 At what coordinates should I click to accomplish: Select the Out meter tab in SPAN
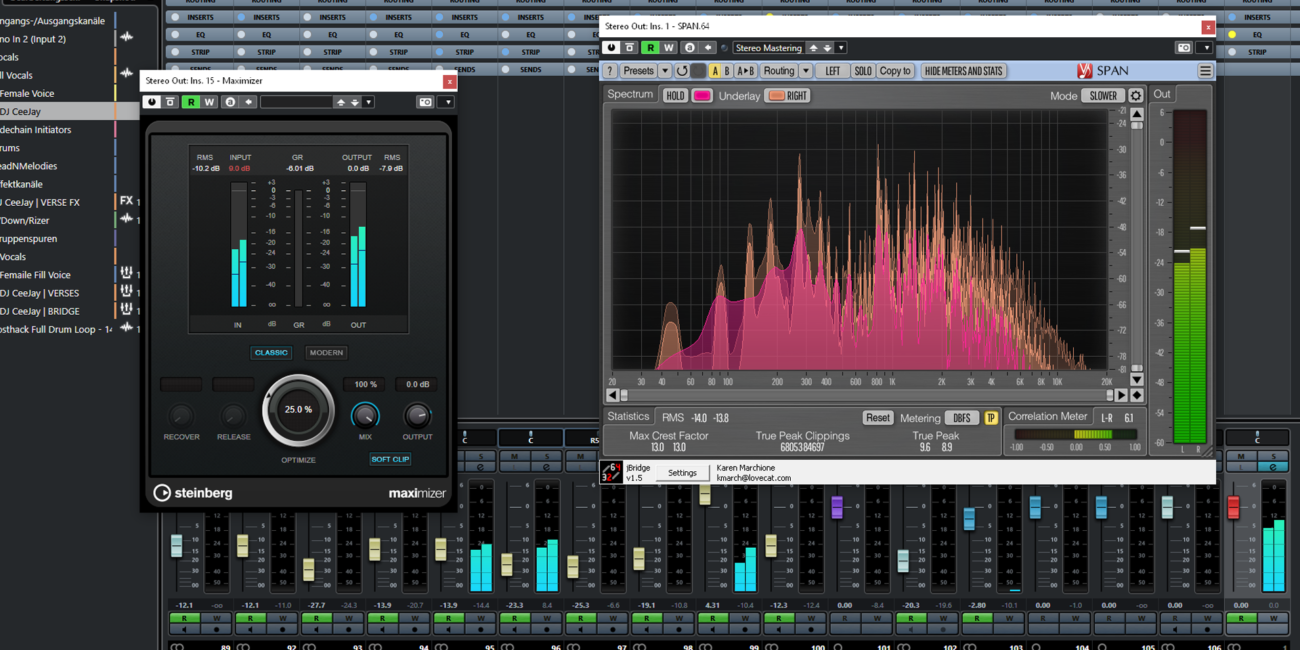point(1161,94)
